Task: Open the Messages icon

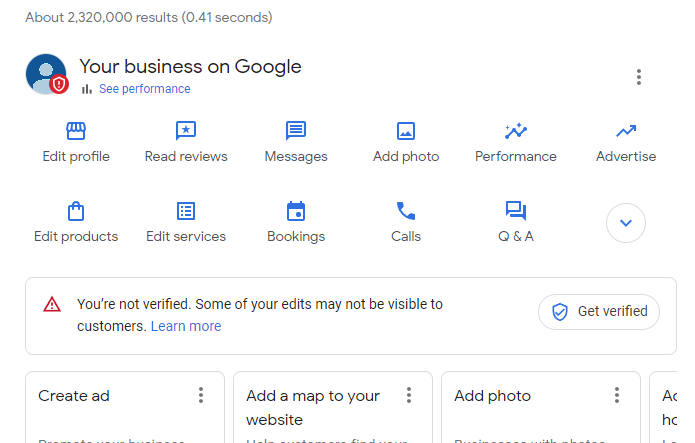Action: 296,131
